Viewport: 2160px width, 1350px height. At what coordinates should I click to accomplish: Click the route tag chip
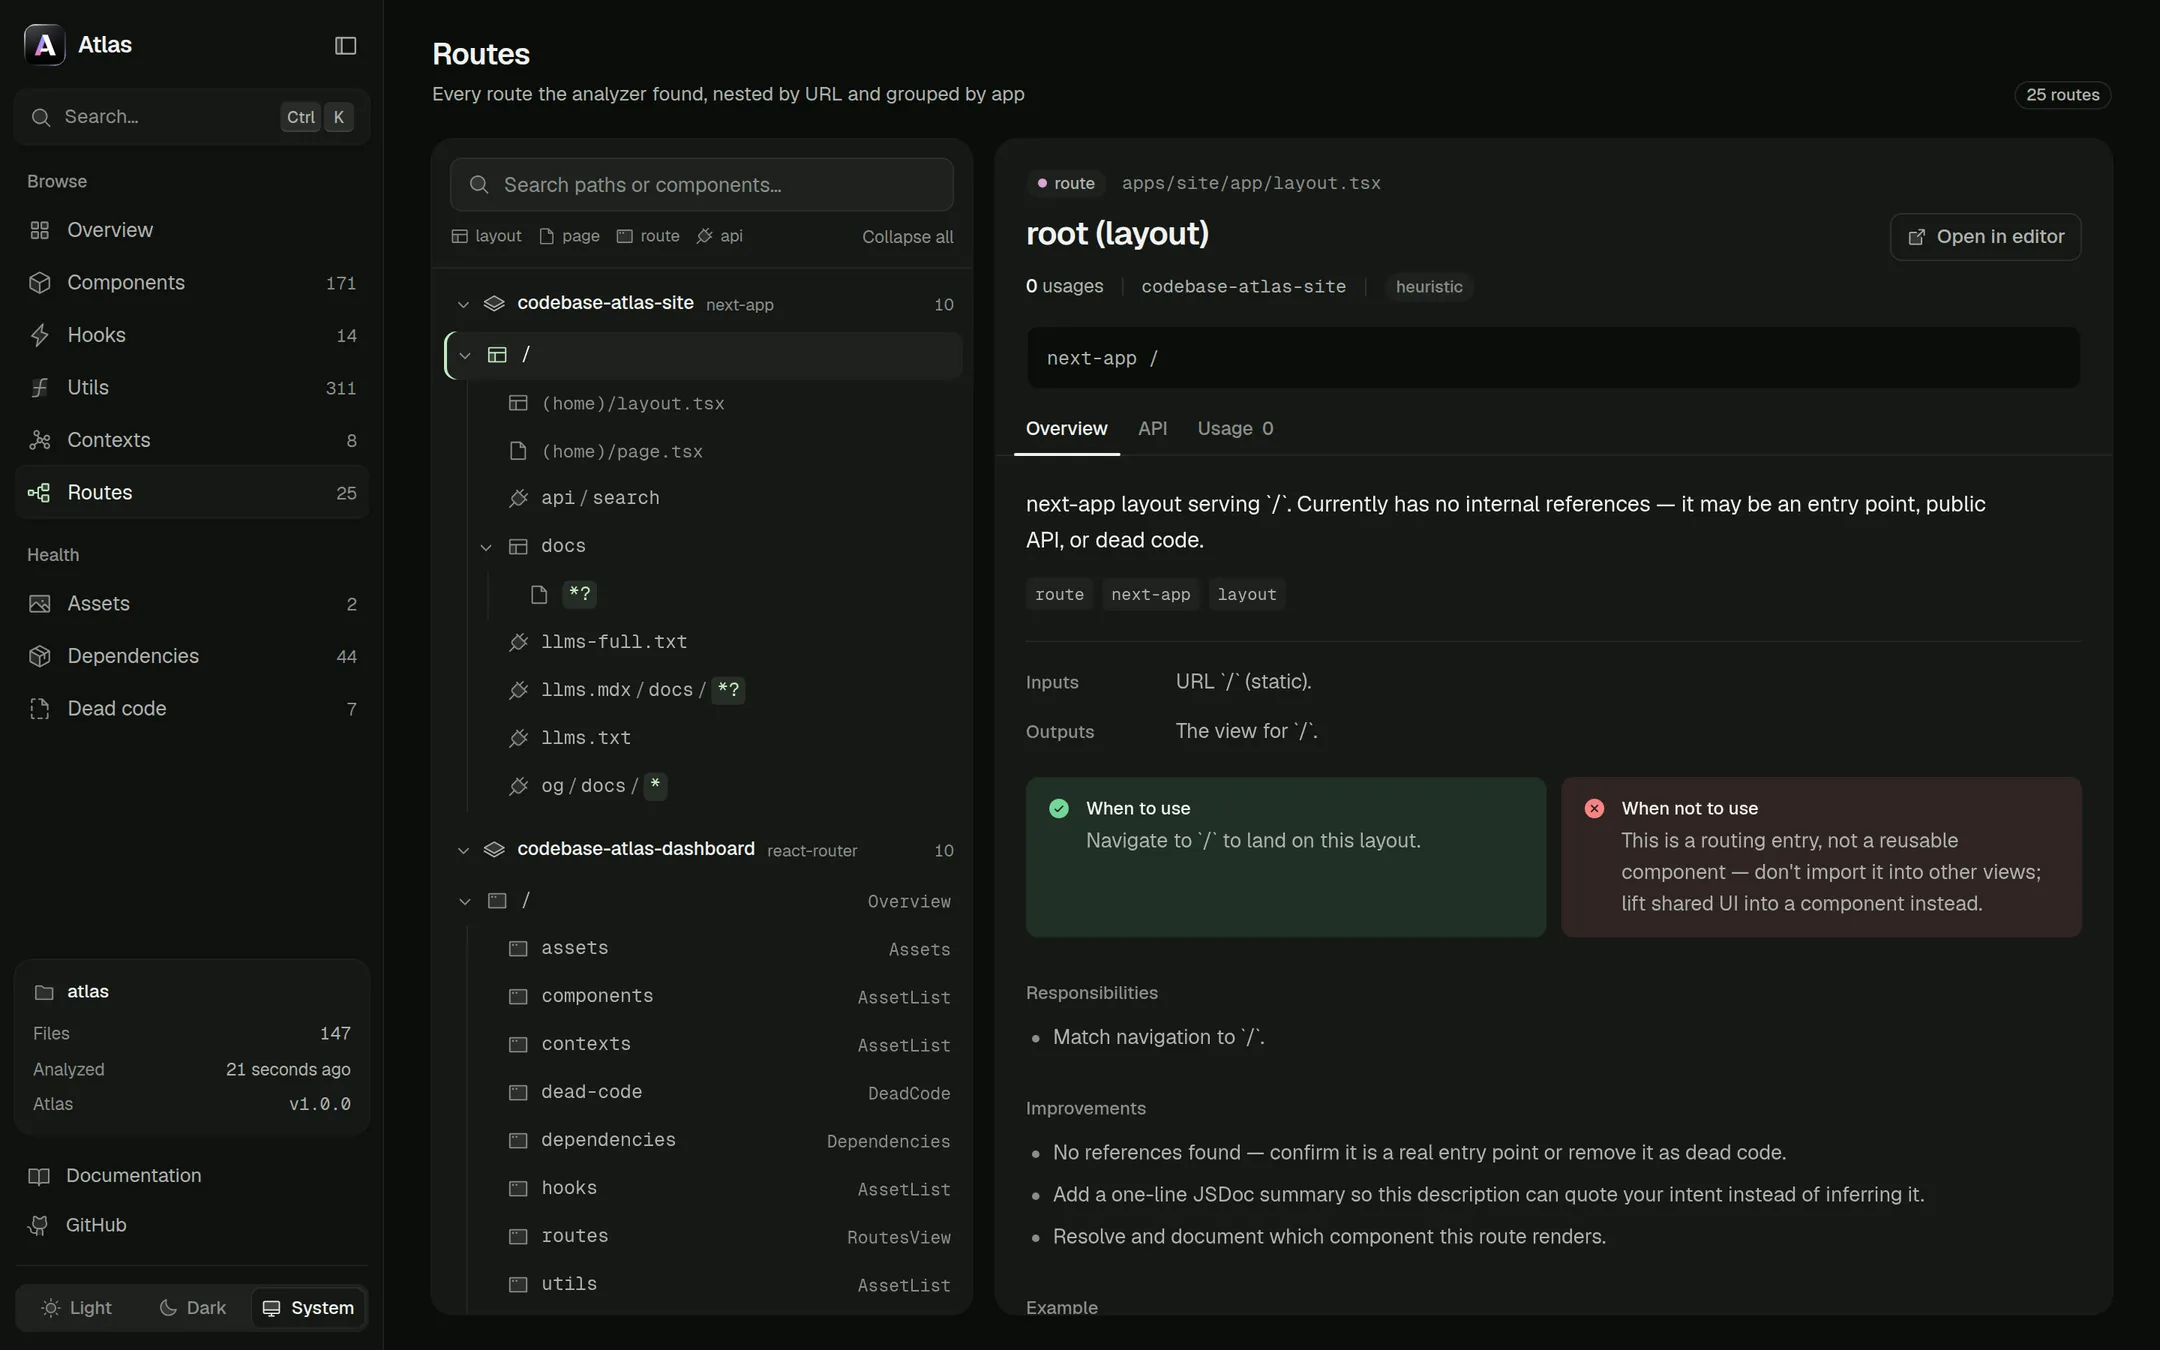(x=1059, y=594)
